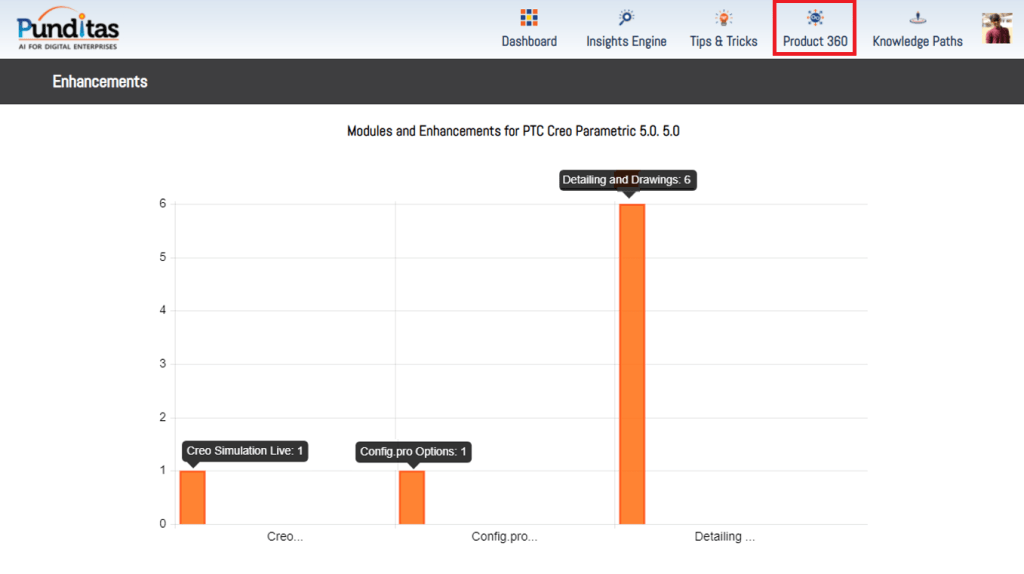Click the Config.pro Options bar

412,497
